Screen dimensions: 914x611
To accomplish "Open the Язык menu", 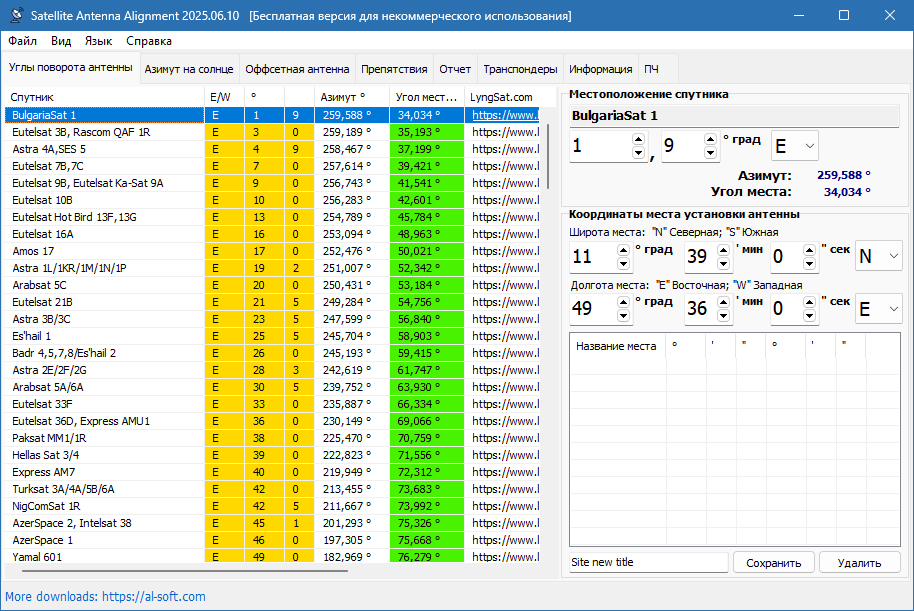I will pos(99,41).
